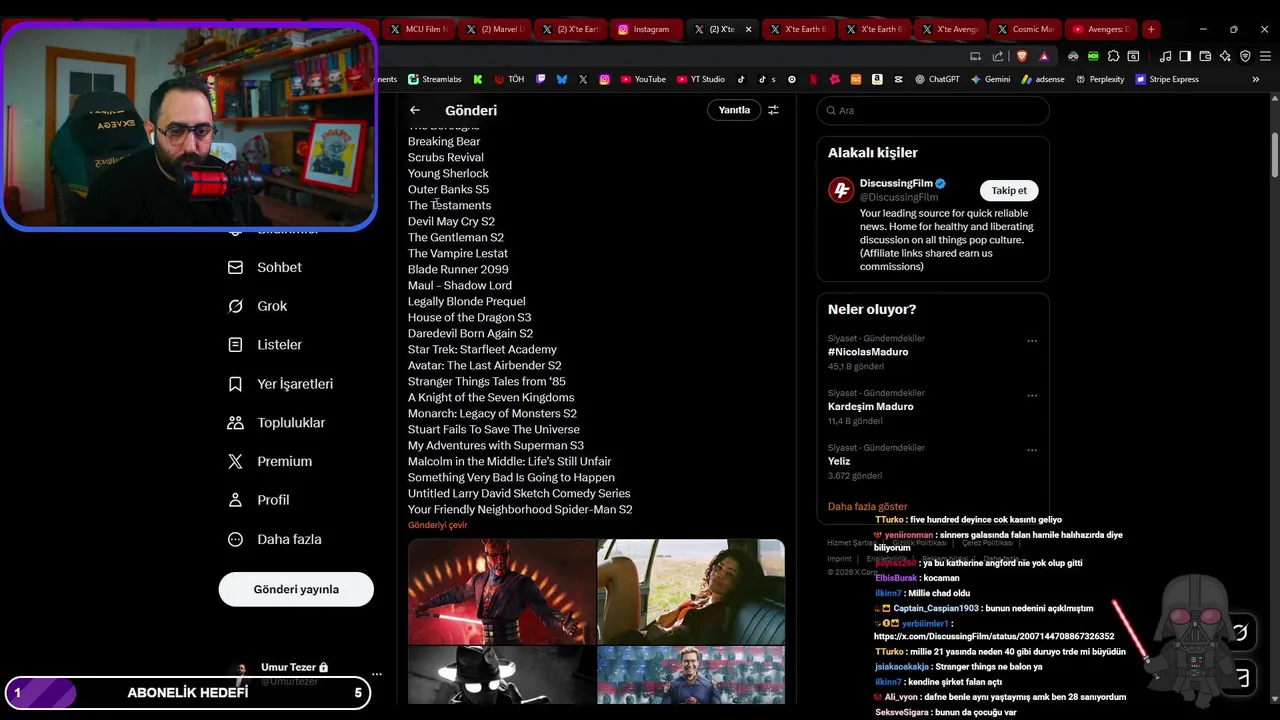The width and height of the screenshot is (1280, 720).
Task: Click the text Malcolm in the Middle
Action: tap(468, 461)
